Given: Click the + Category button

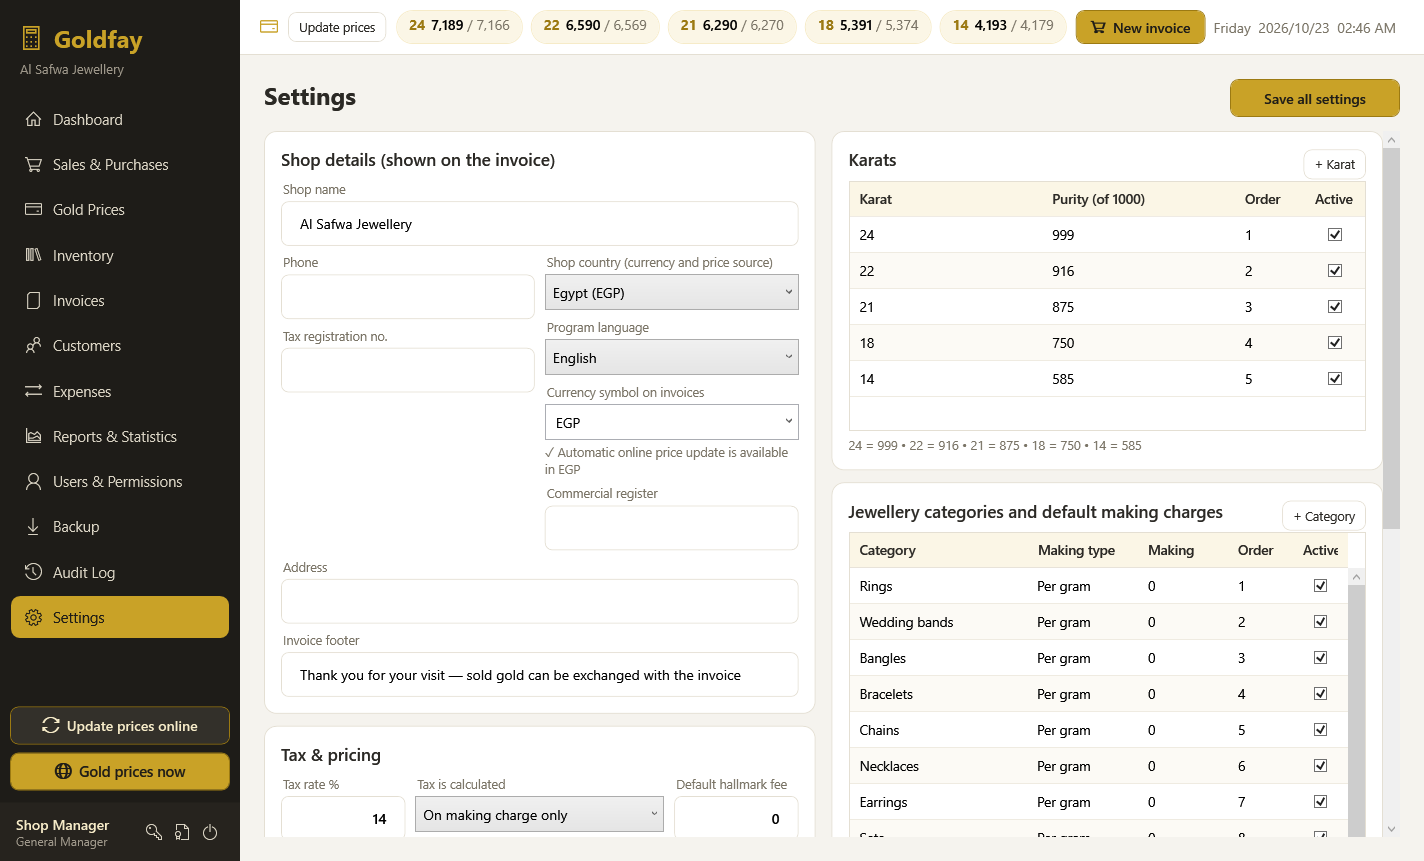Looking at the screenshot, I should (x=1324, y=516).
